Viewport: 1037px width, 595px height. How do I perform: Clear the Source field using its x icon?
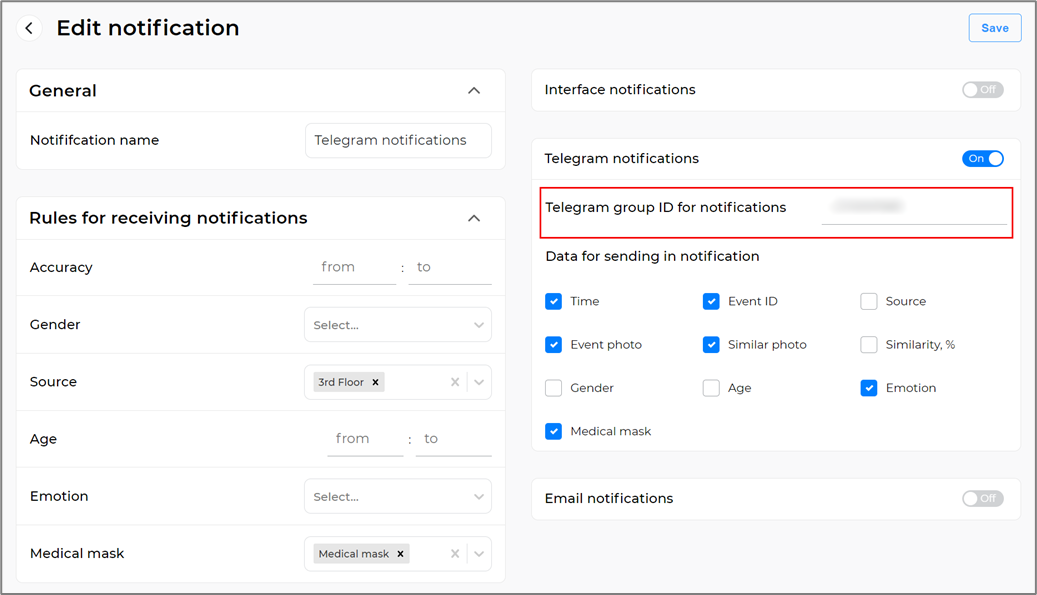click(x=455, y=382)
